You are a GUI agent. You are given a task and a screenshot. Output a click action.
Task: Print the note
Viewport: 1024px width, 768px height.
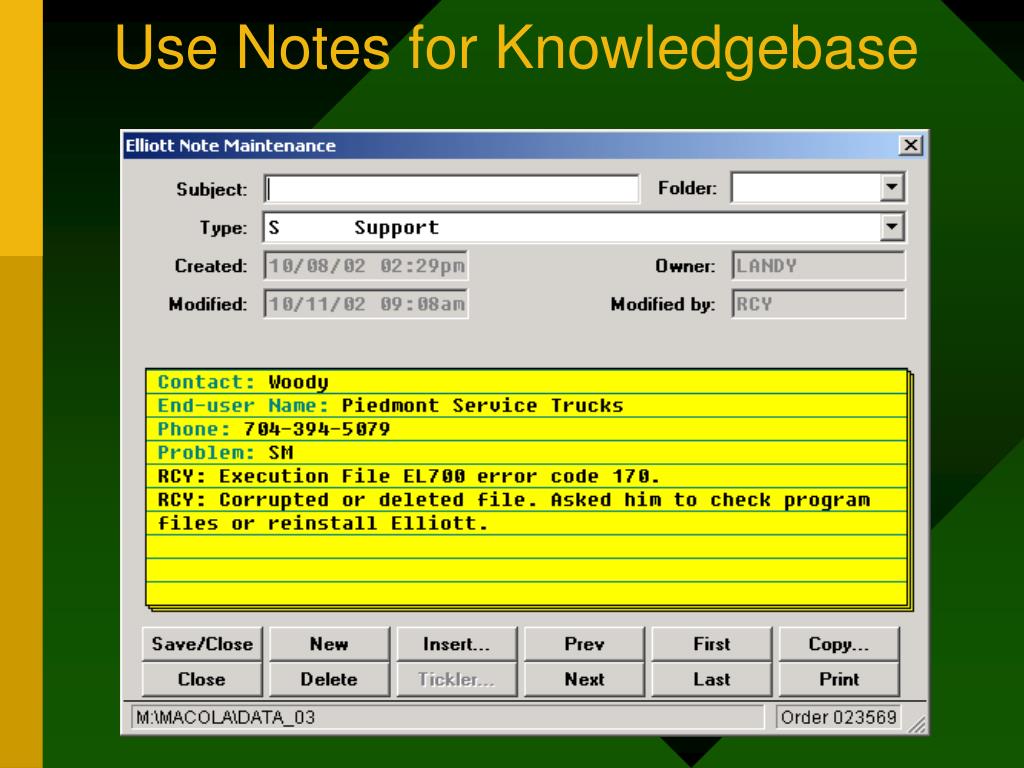pos(839,679)
